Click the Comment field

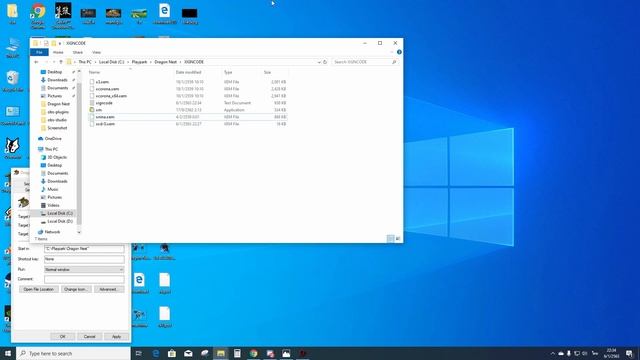84,279
